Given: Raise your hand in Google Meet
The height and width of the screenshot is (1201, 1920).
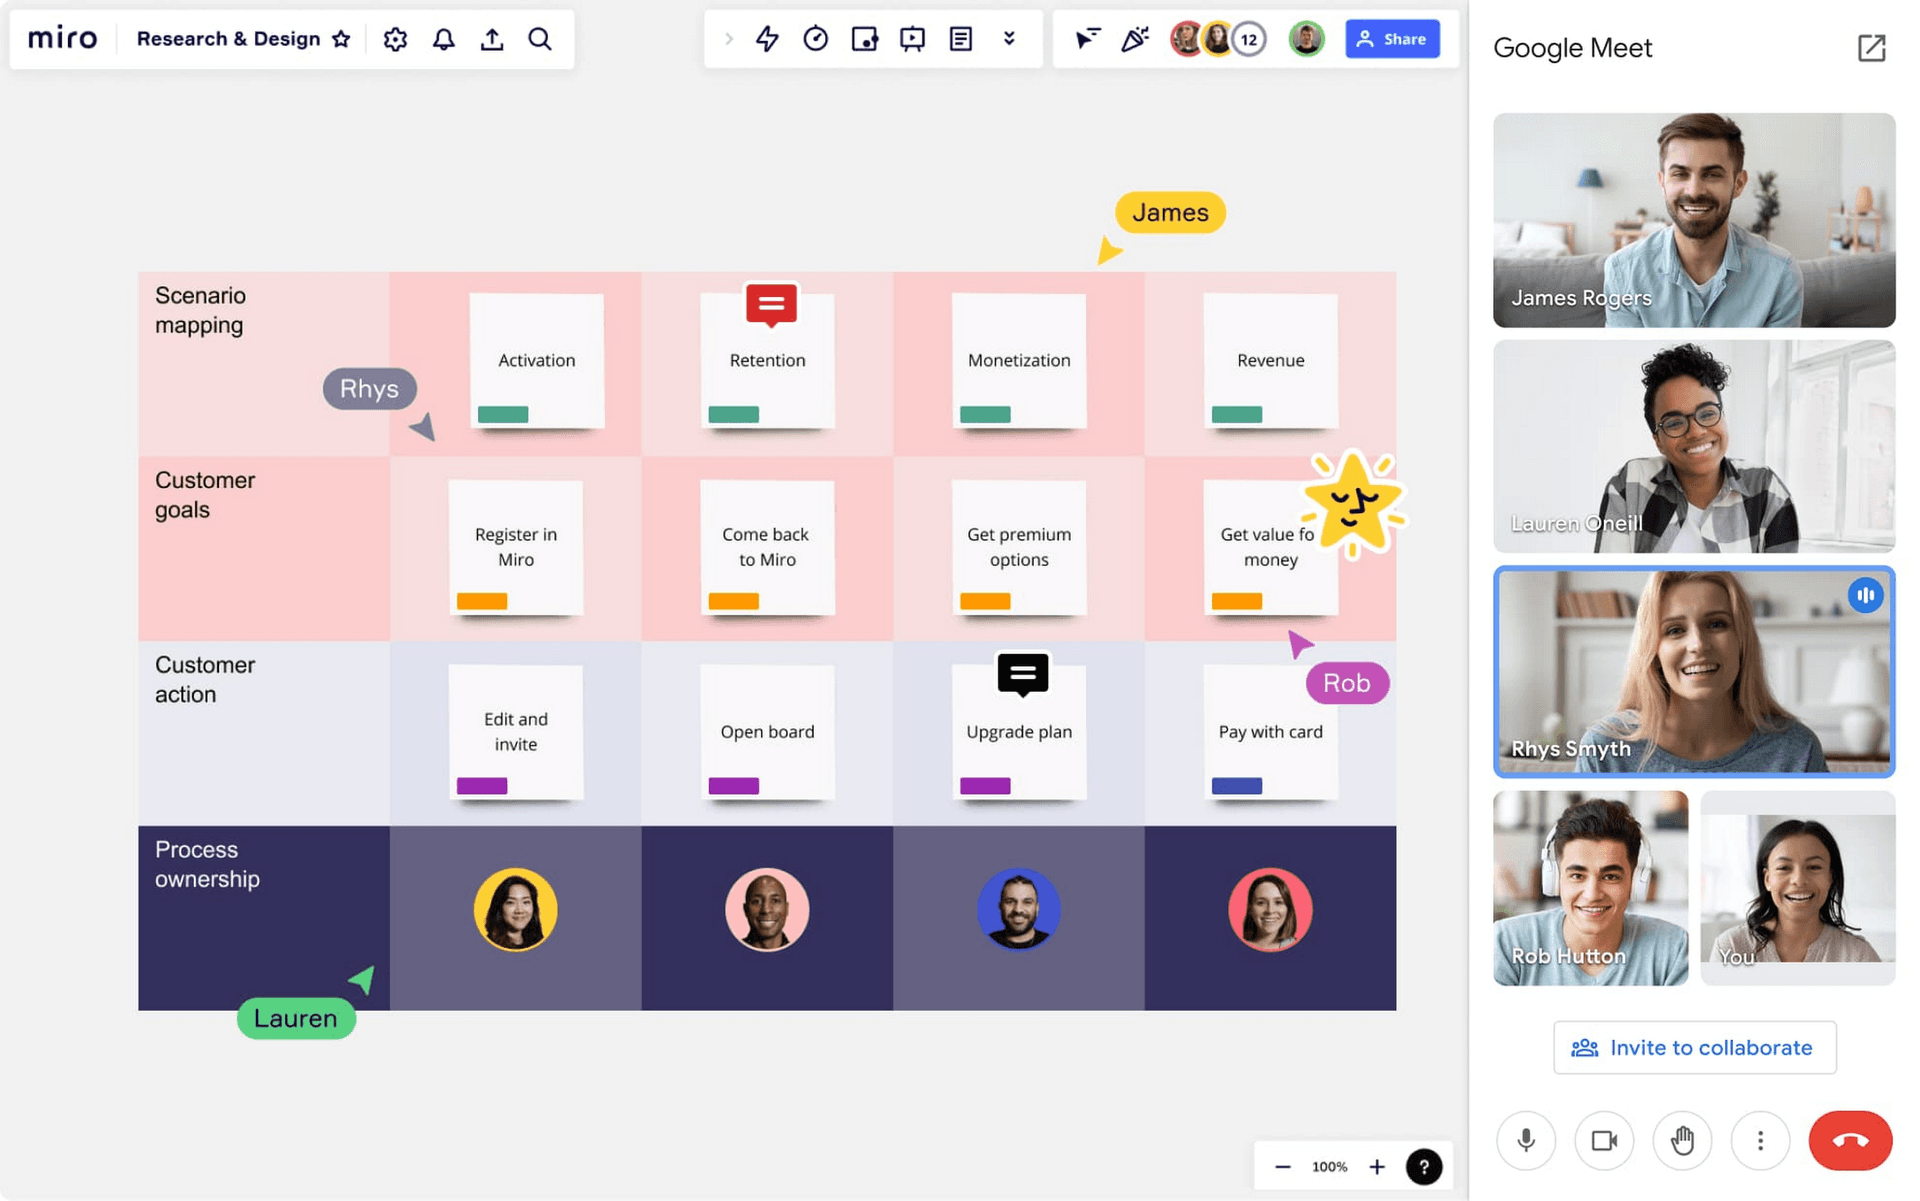Looking at the screenshot, I should tap(1682, 1140).
